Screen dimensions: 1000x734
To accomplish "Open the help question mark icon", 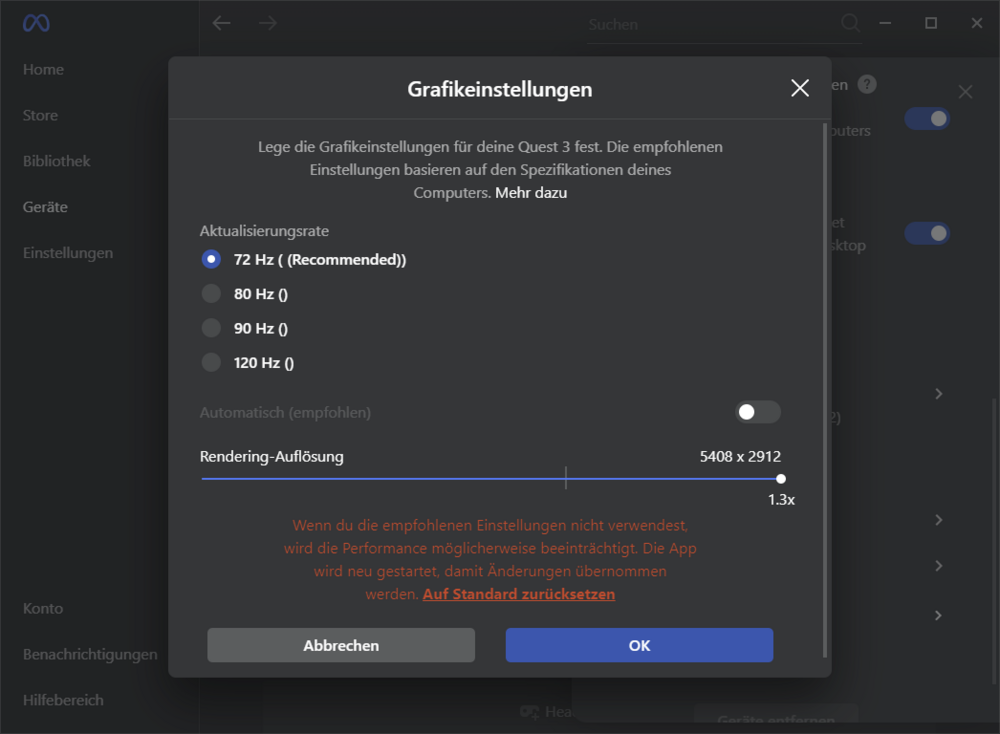I will pyautogui.click(x=867, y=84).
